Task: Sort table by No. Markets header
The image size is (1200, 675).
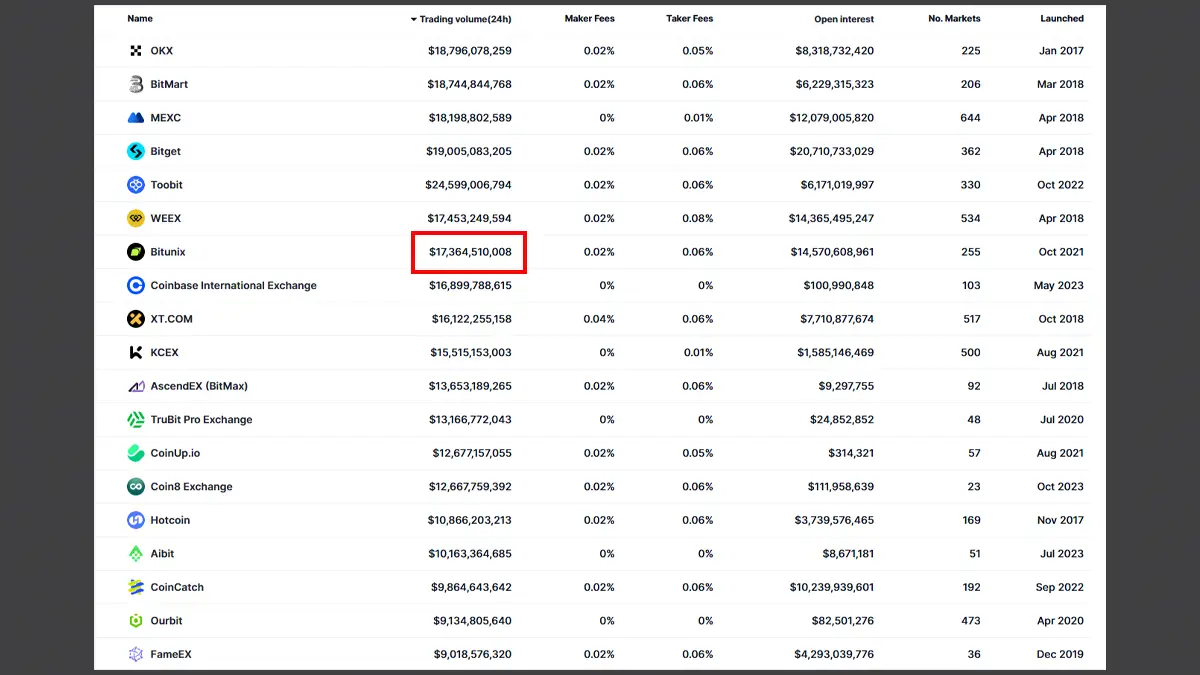Action: click(954, 19)
